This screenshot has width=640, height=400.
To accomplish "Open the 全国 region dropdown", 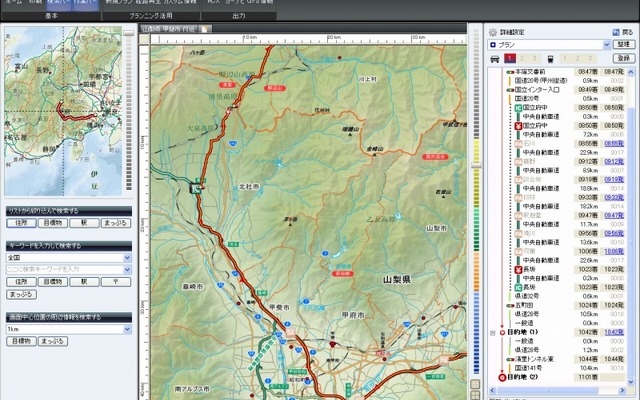I will (x=127, y=258).
